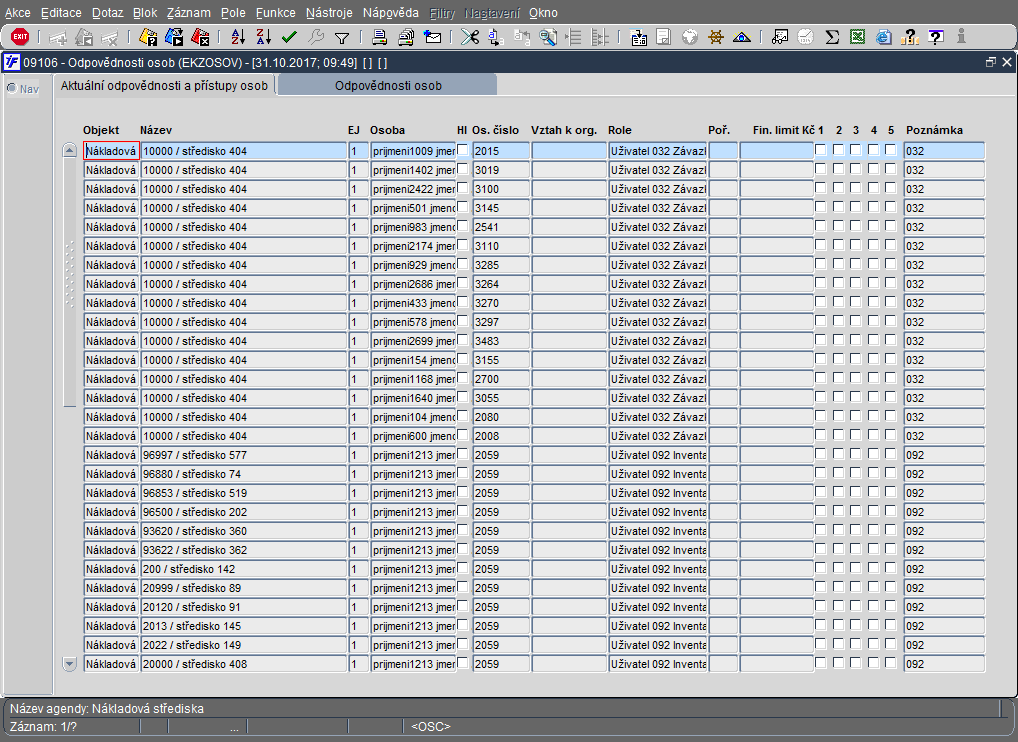Toggle HI checkbox for Os. číslo 3019
1018x742 pixels.
(463, 169)
